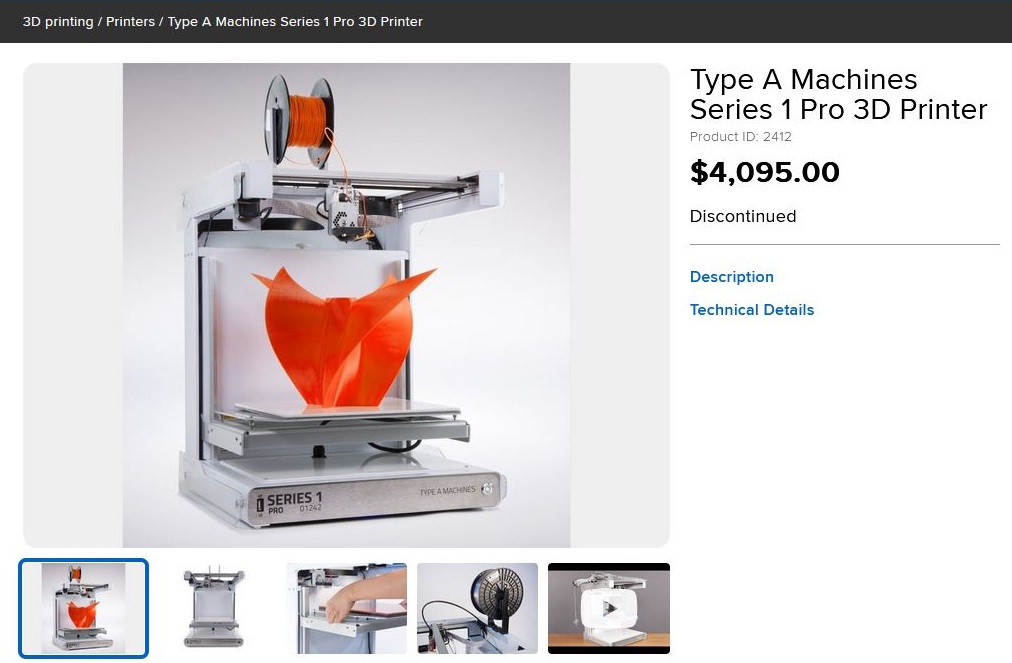The image size is (1012, 663).
Task: Select the filament spool close-up thumbnail
Action: 477,608
